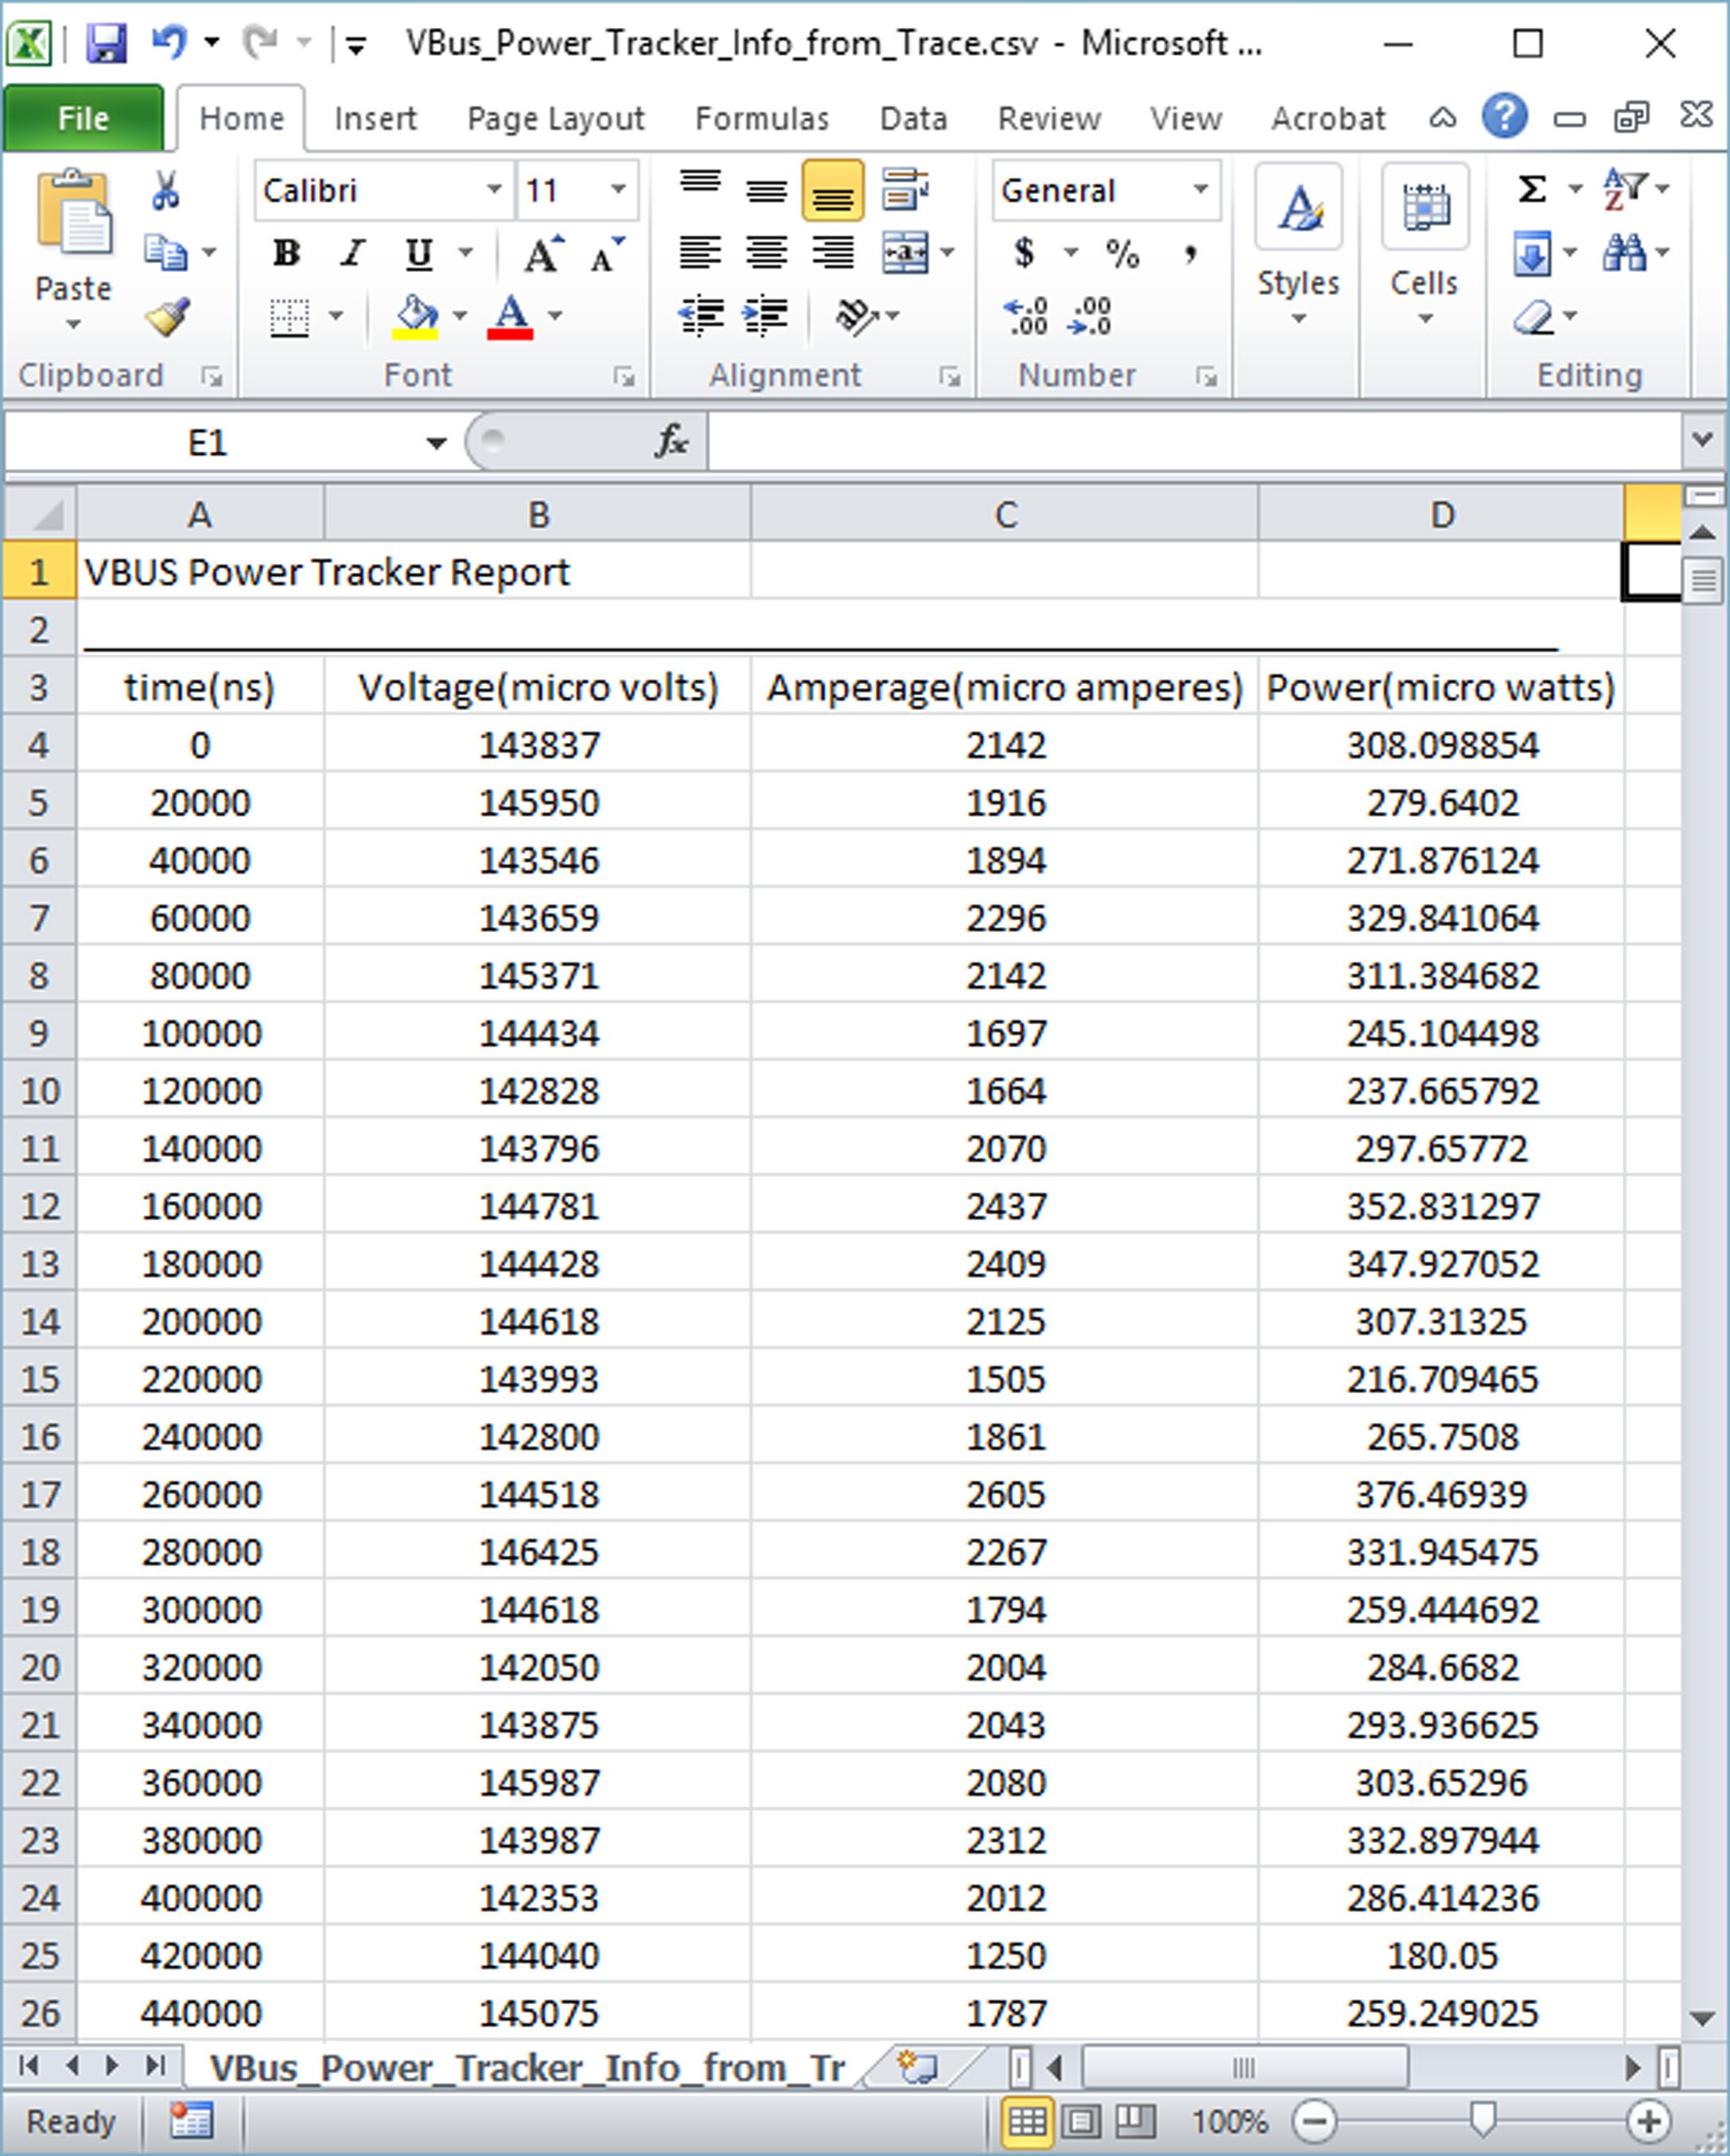Click the Increase Indent icon

pos(766,317)
